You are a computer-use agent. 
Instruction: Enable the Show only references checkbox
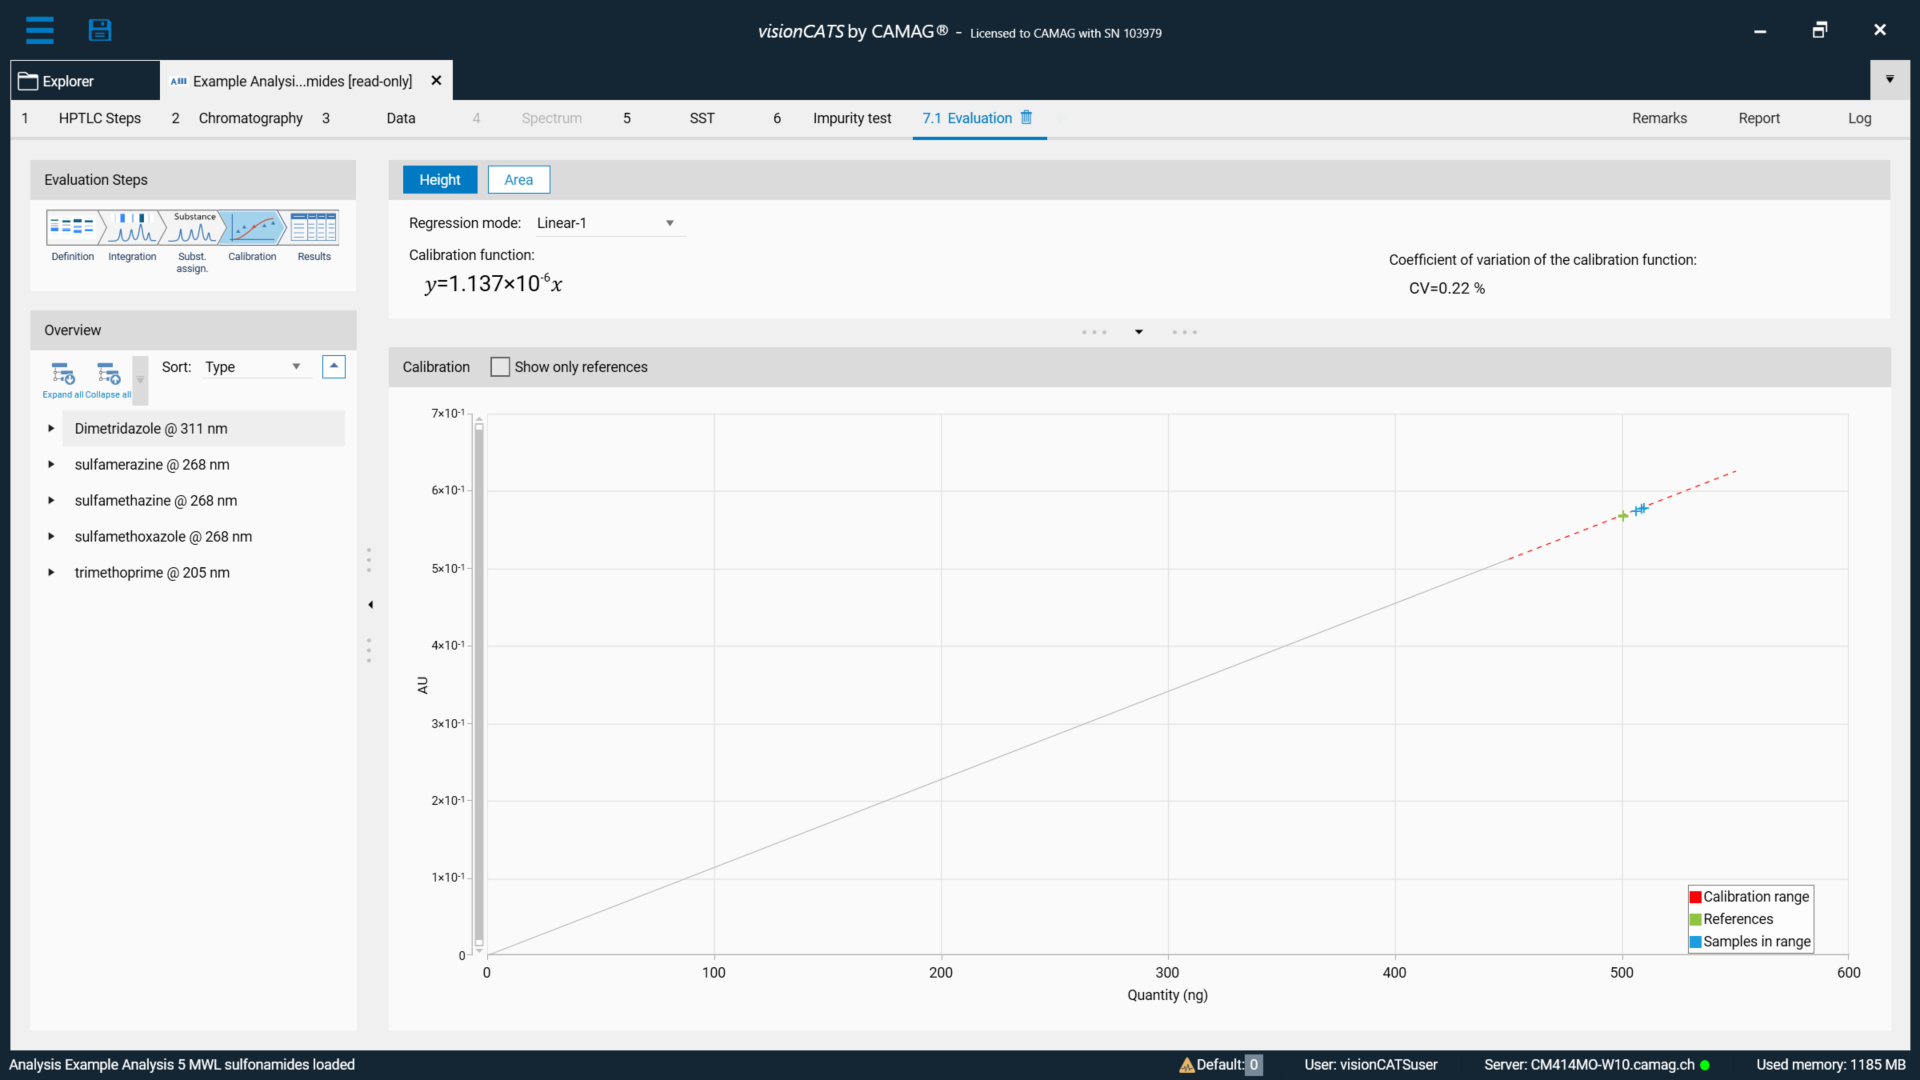pyautogui.click(x=500, y=366)
